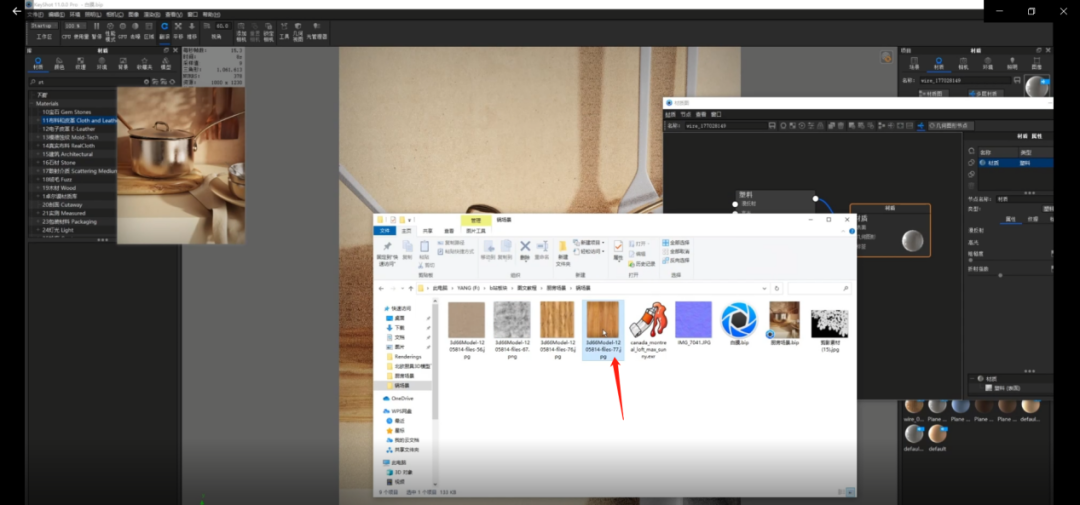Viewport: 1080px width, 505px height.
Task: Select canada_montreal_loft_max_sunny.exr file
Action: 648,330
